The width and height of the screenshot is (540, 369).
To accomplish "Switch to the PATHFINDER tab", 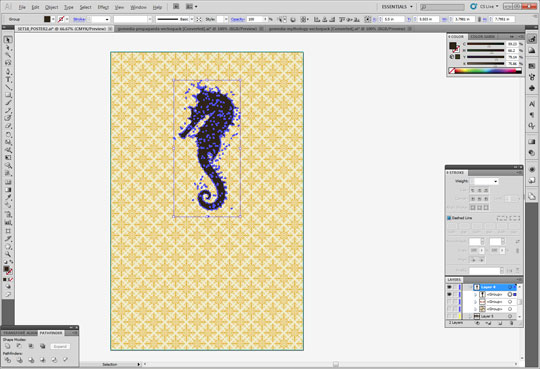I will click(x=51, y=333).
